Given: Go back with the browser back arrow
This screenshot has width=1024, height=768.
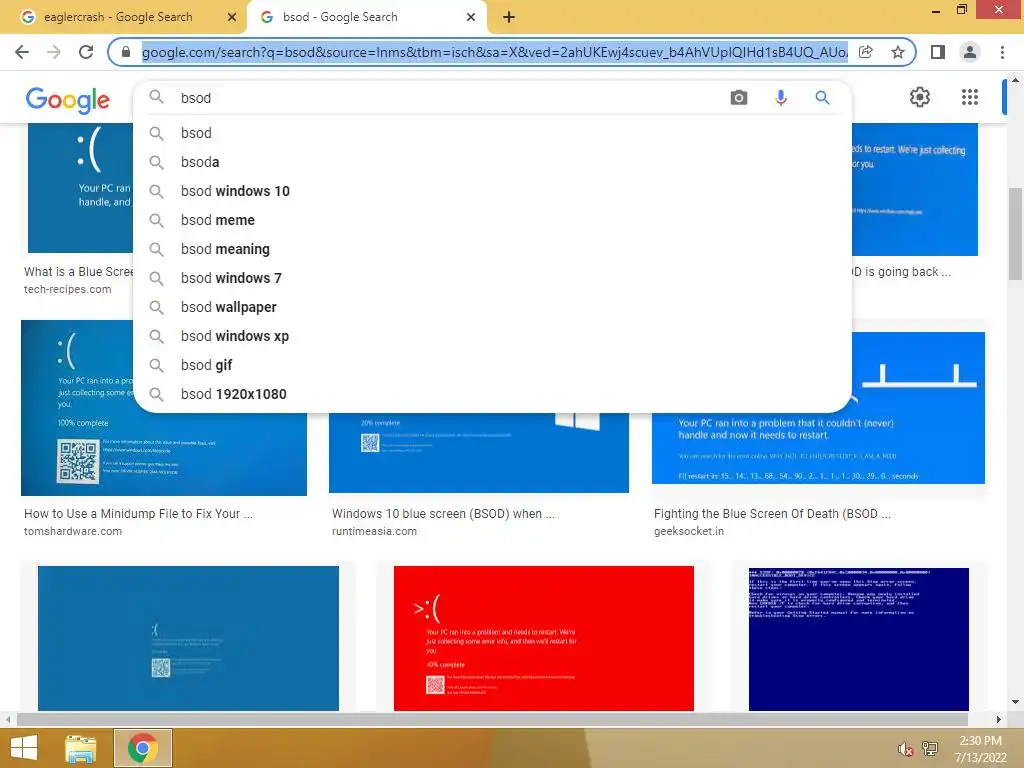Looking at the screenshot, I should [22, 52].
